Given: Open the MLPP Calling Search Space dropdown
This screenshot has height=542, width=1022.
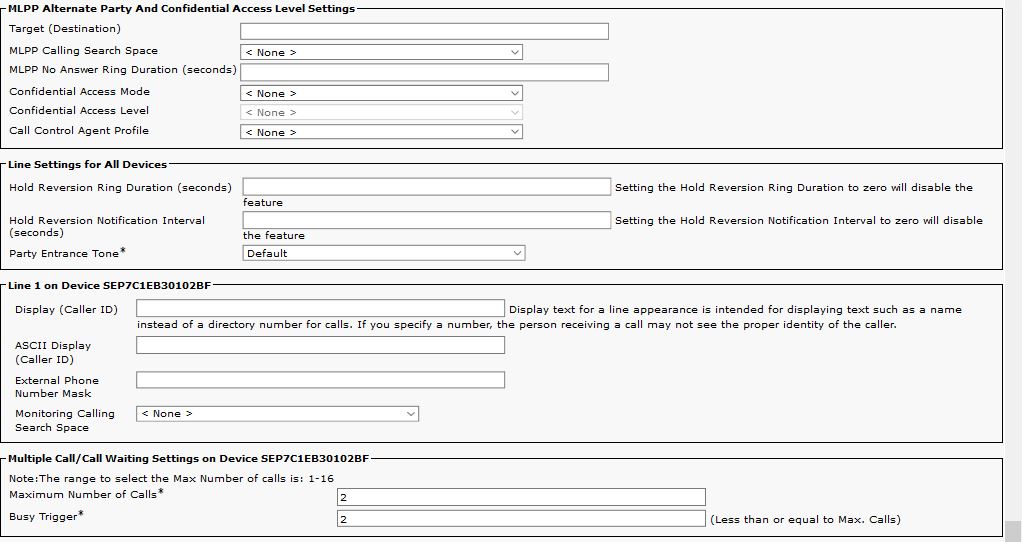Looking at the screenshot, I should pyautogui.click(x=381, y=52).
